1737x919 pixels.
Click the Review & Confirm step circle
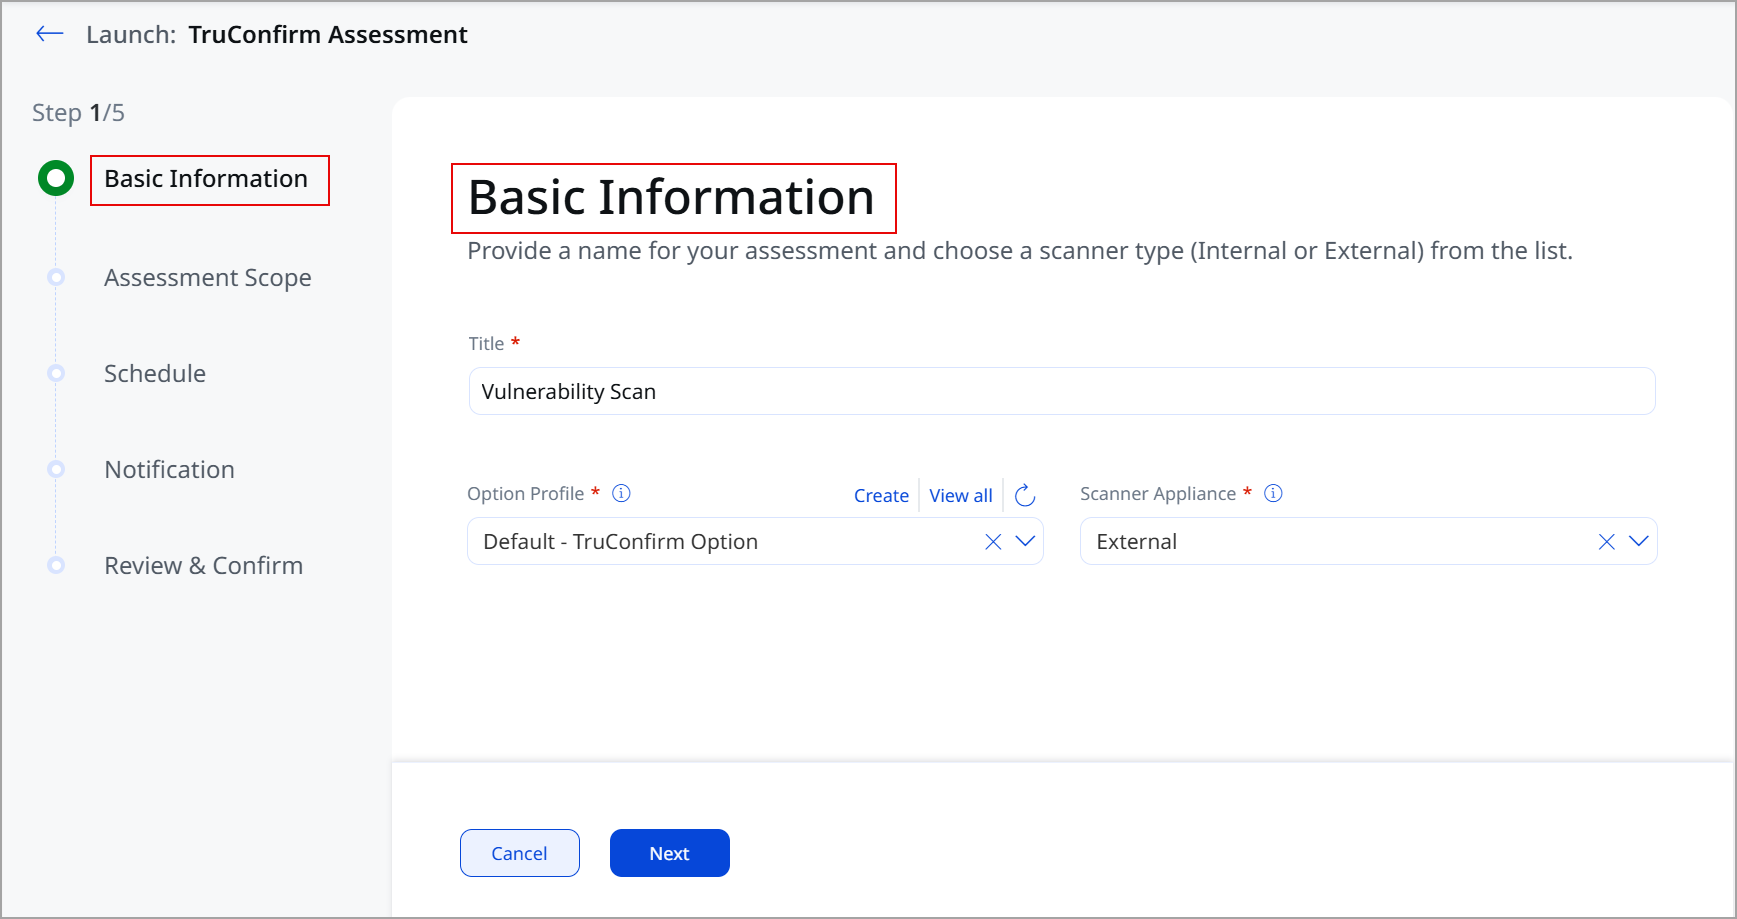click(56, 565)
